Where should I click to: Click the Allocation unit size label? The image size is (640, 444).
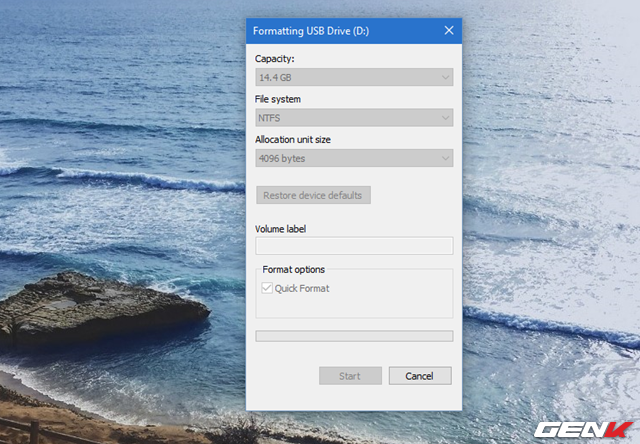tap(293, 140)
